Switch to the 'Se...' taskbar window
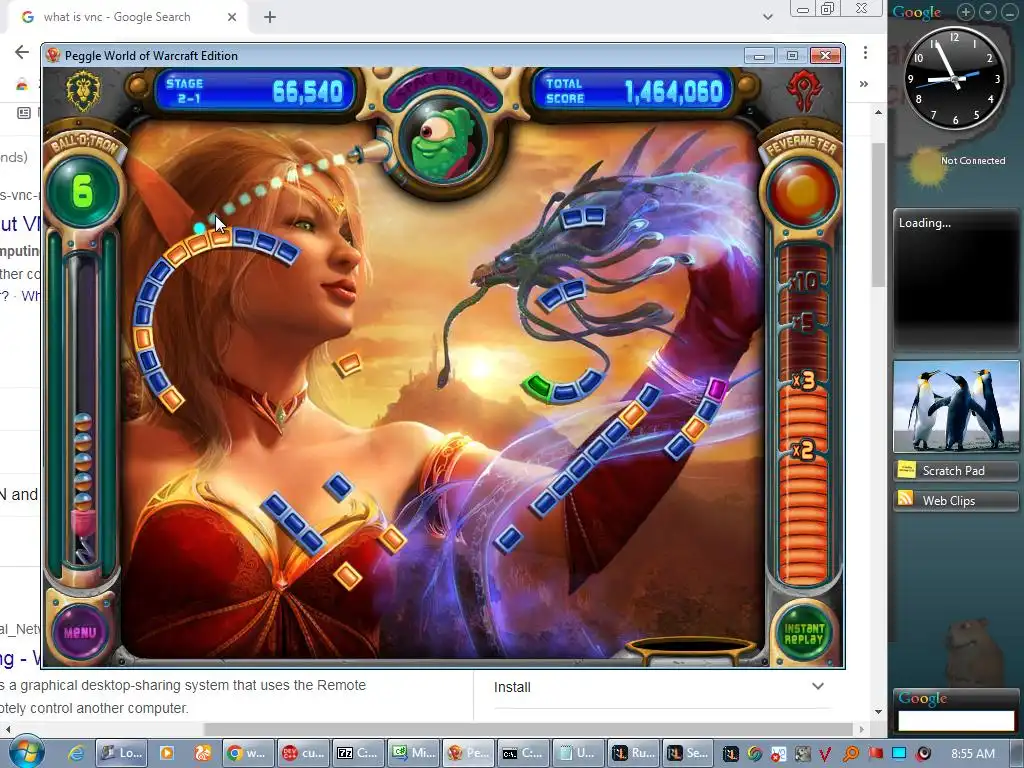Image resolution: width=1024 pixels, height=768 pixels. (686, 753)
